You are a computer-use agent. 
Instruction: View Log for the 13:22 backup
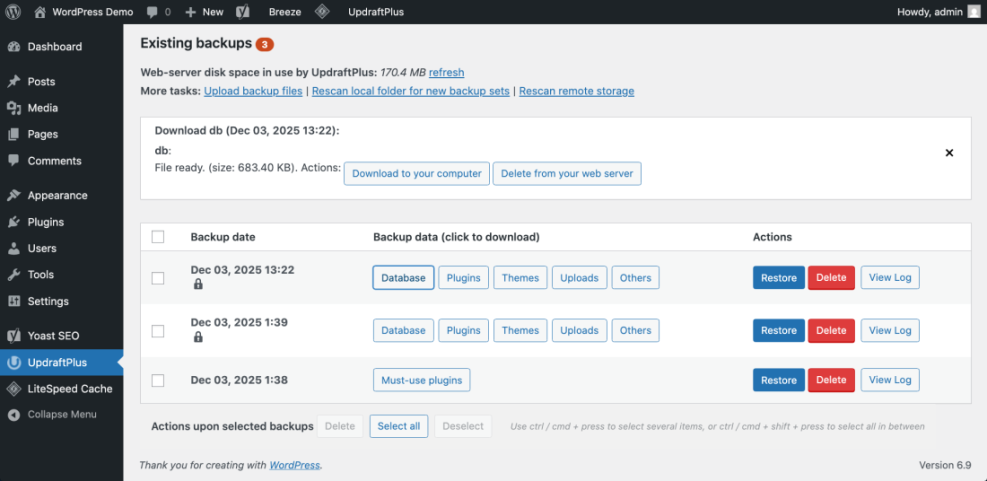[890, 277]
